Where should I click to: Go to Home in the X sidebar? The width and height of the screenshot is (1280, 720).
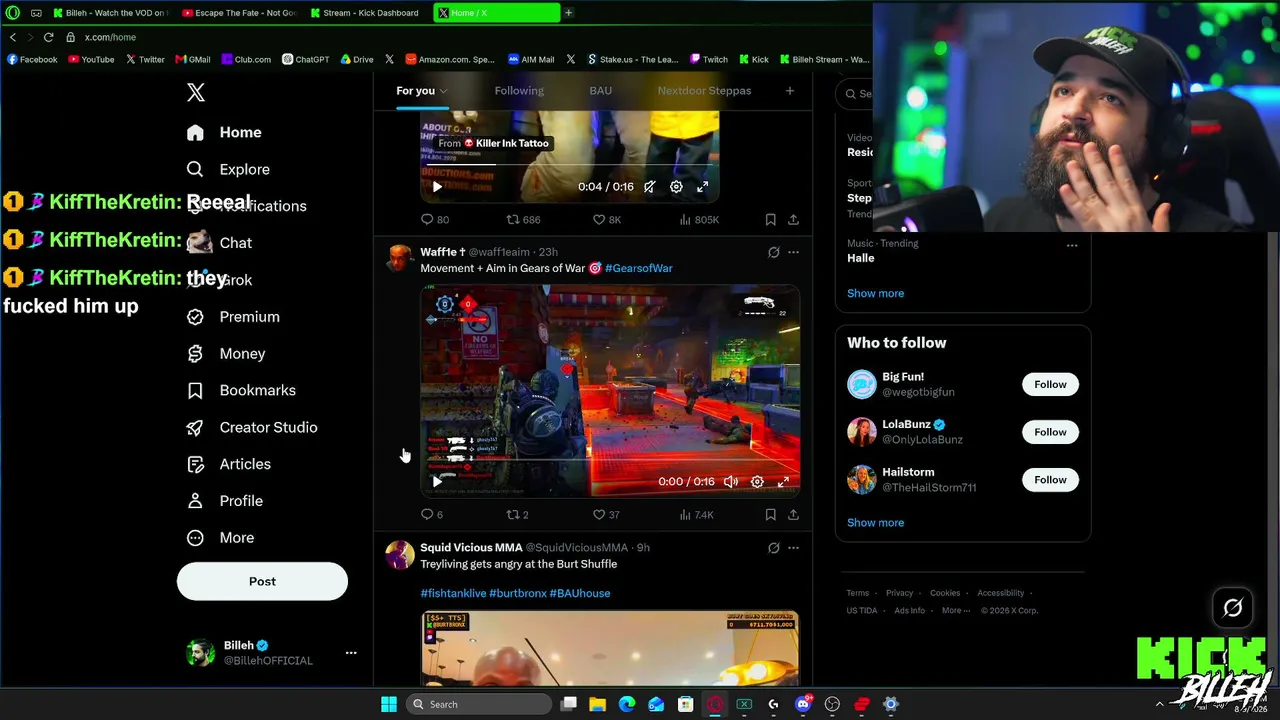224,132
